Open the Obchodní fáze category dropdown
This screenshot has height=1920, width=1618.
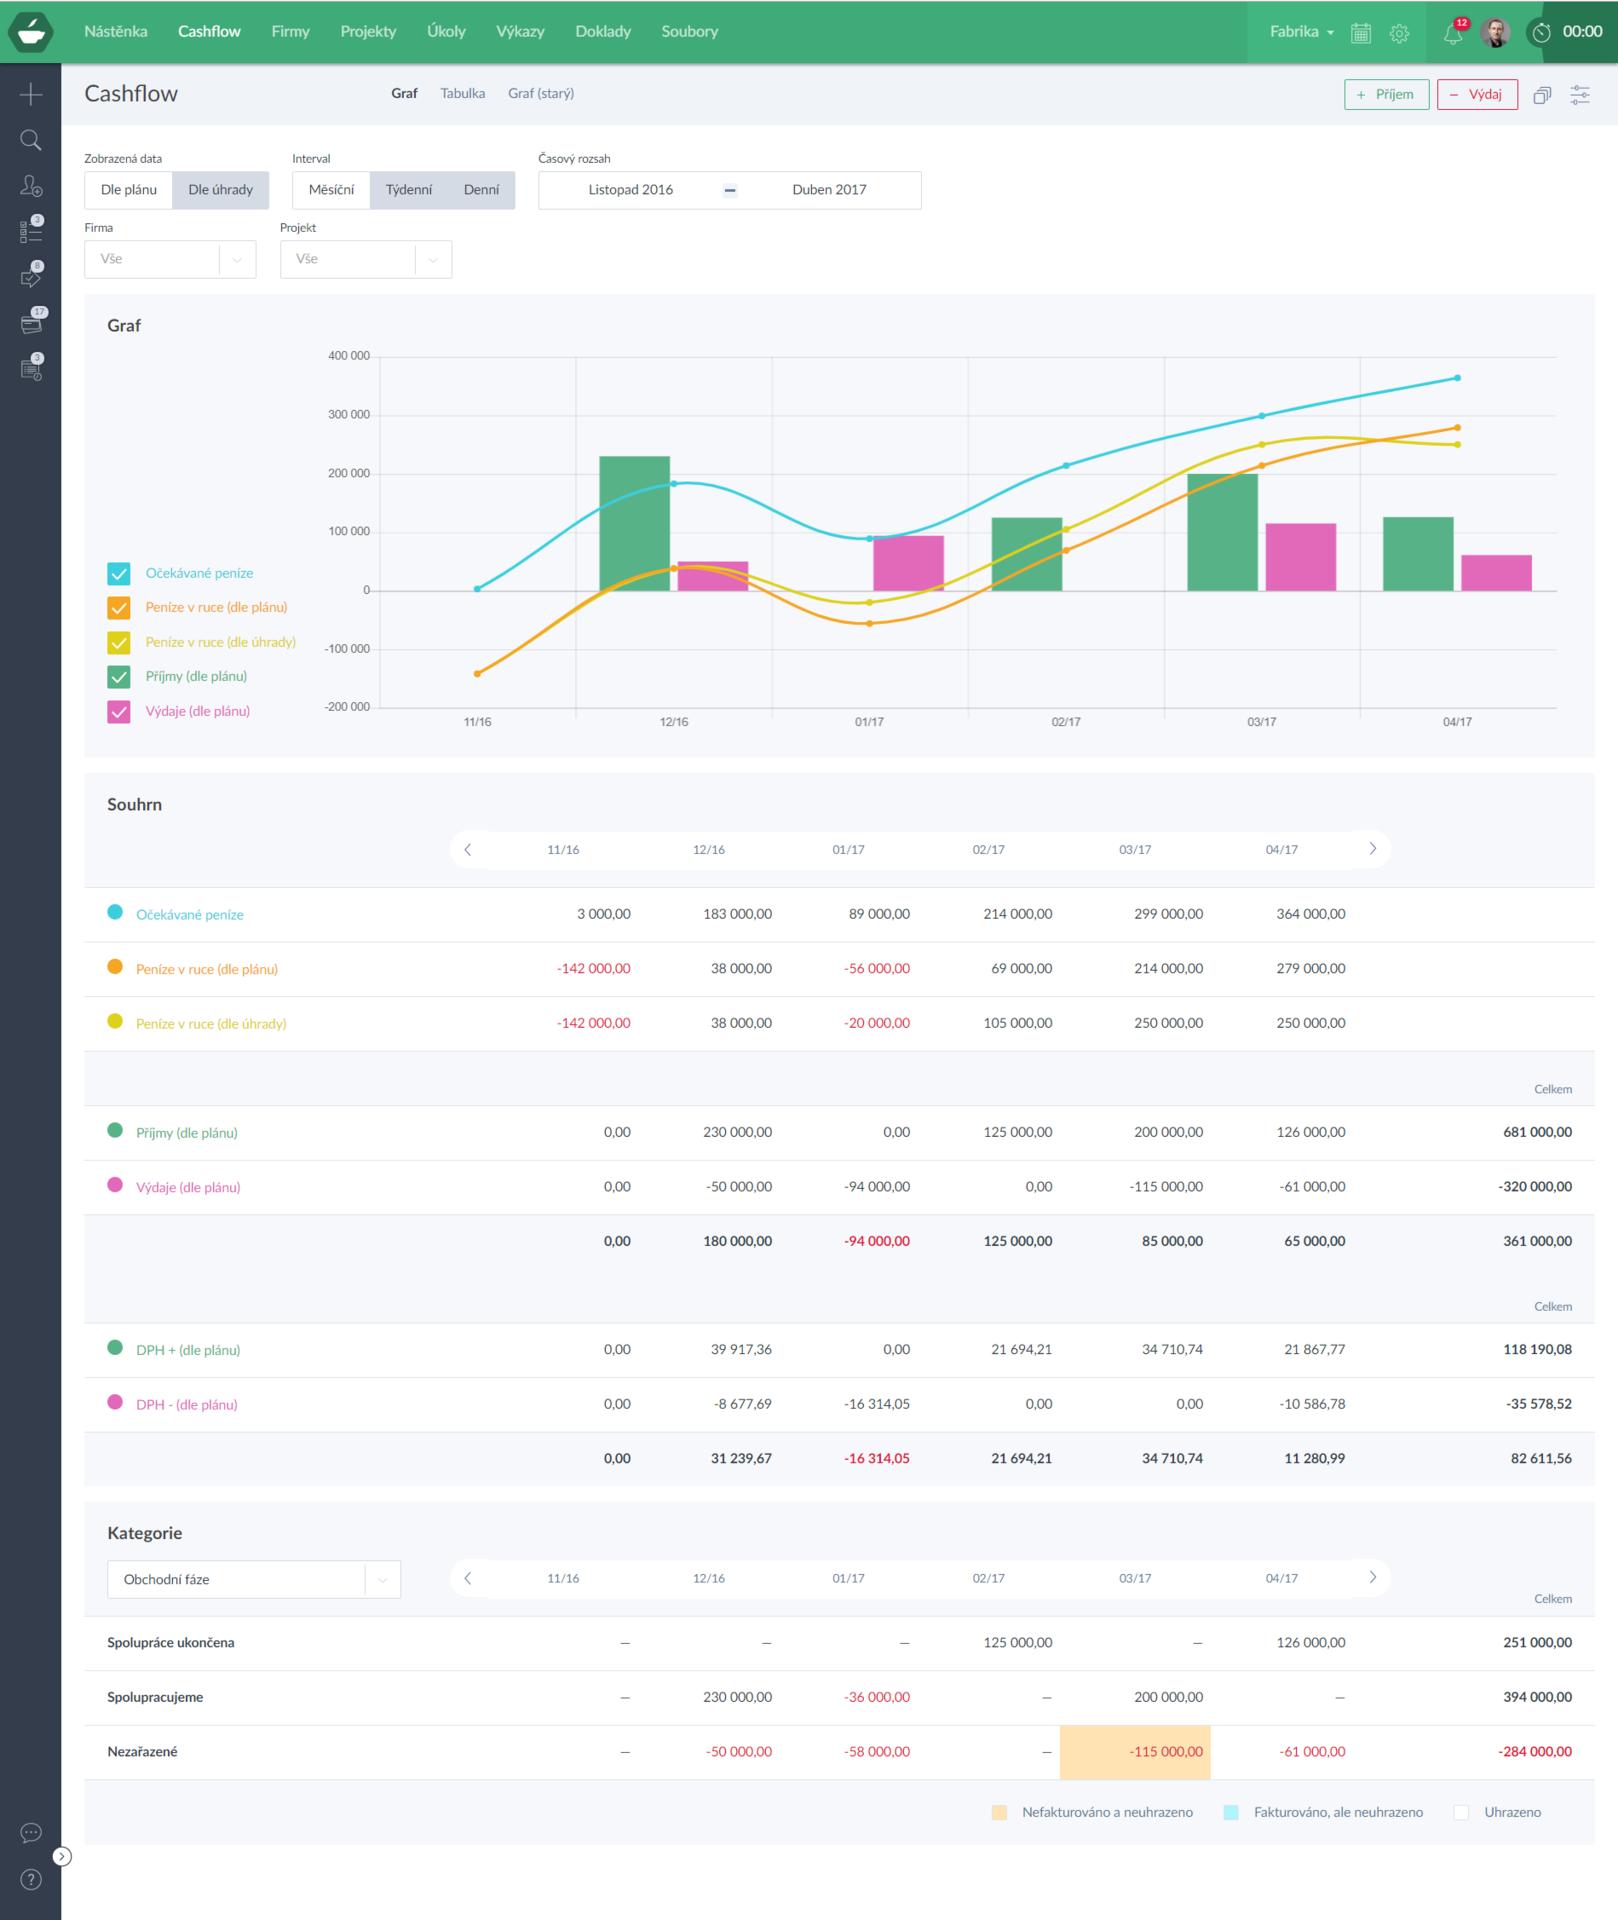(253, 1580)
